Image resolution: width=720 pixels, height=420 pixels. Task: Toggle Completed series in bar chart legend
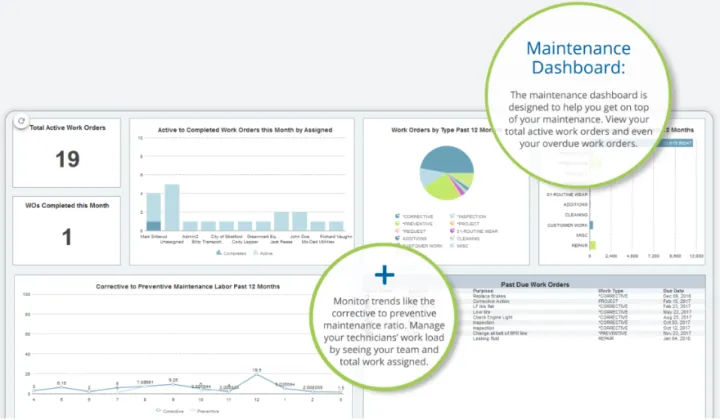tap(218, 251)
